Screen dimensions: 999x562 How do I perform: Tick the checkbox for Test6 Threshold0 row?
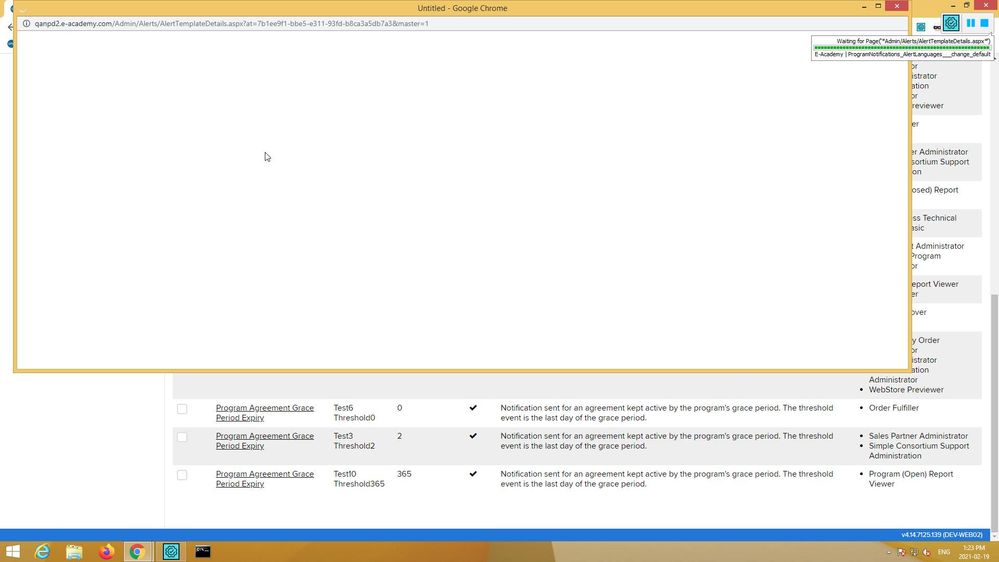tap(182, 408)
